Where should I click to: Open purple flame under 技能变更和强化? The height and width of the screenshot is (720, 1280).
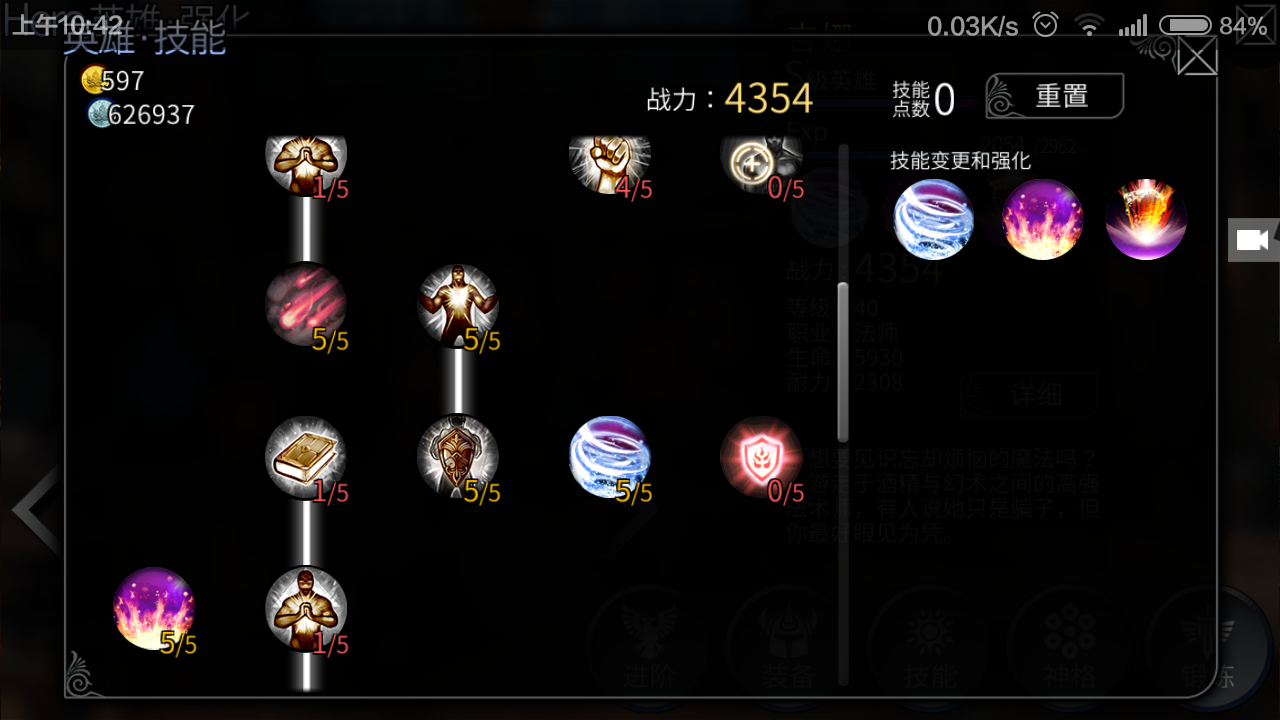[x=1042, y=220]
